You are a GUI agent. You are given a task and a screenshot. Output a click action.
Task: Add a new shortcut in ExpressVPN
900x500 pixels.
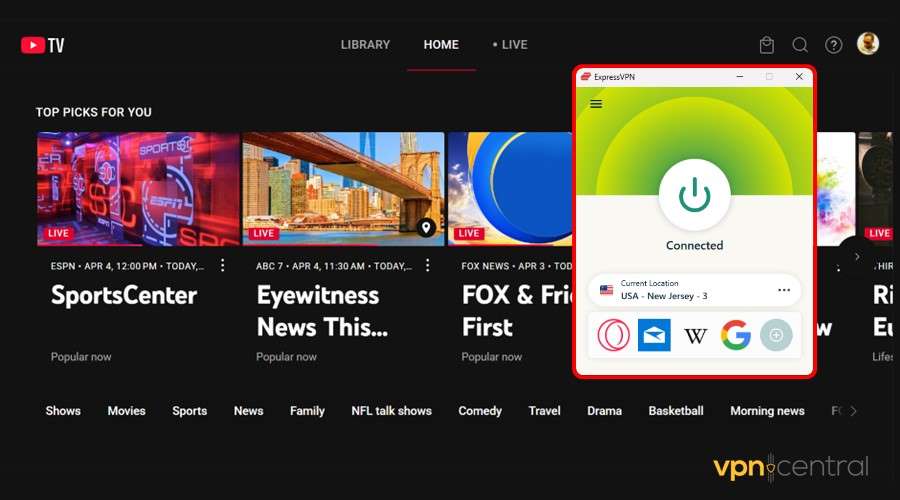(776, 335)
